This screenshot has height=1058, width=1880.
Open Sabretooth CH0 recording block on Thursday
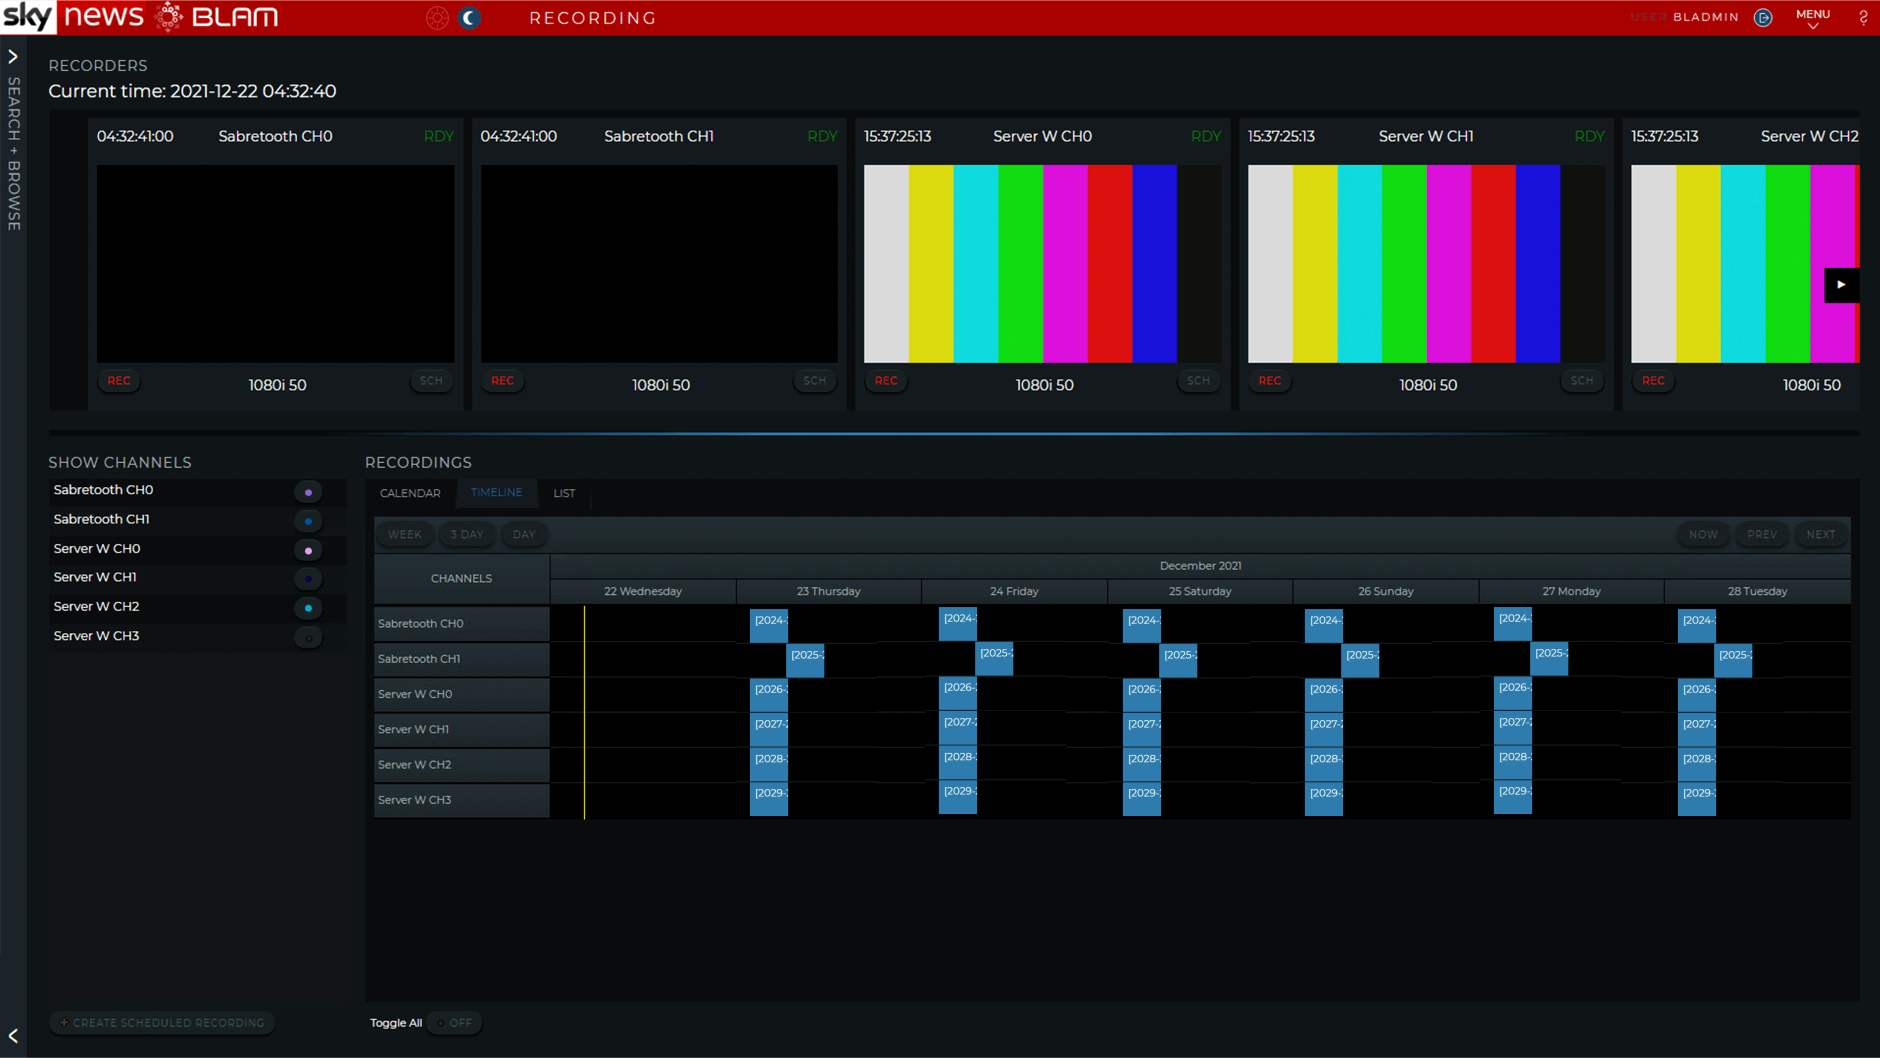(769, 625)
